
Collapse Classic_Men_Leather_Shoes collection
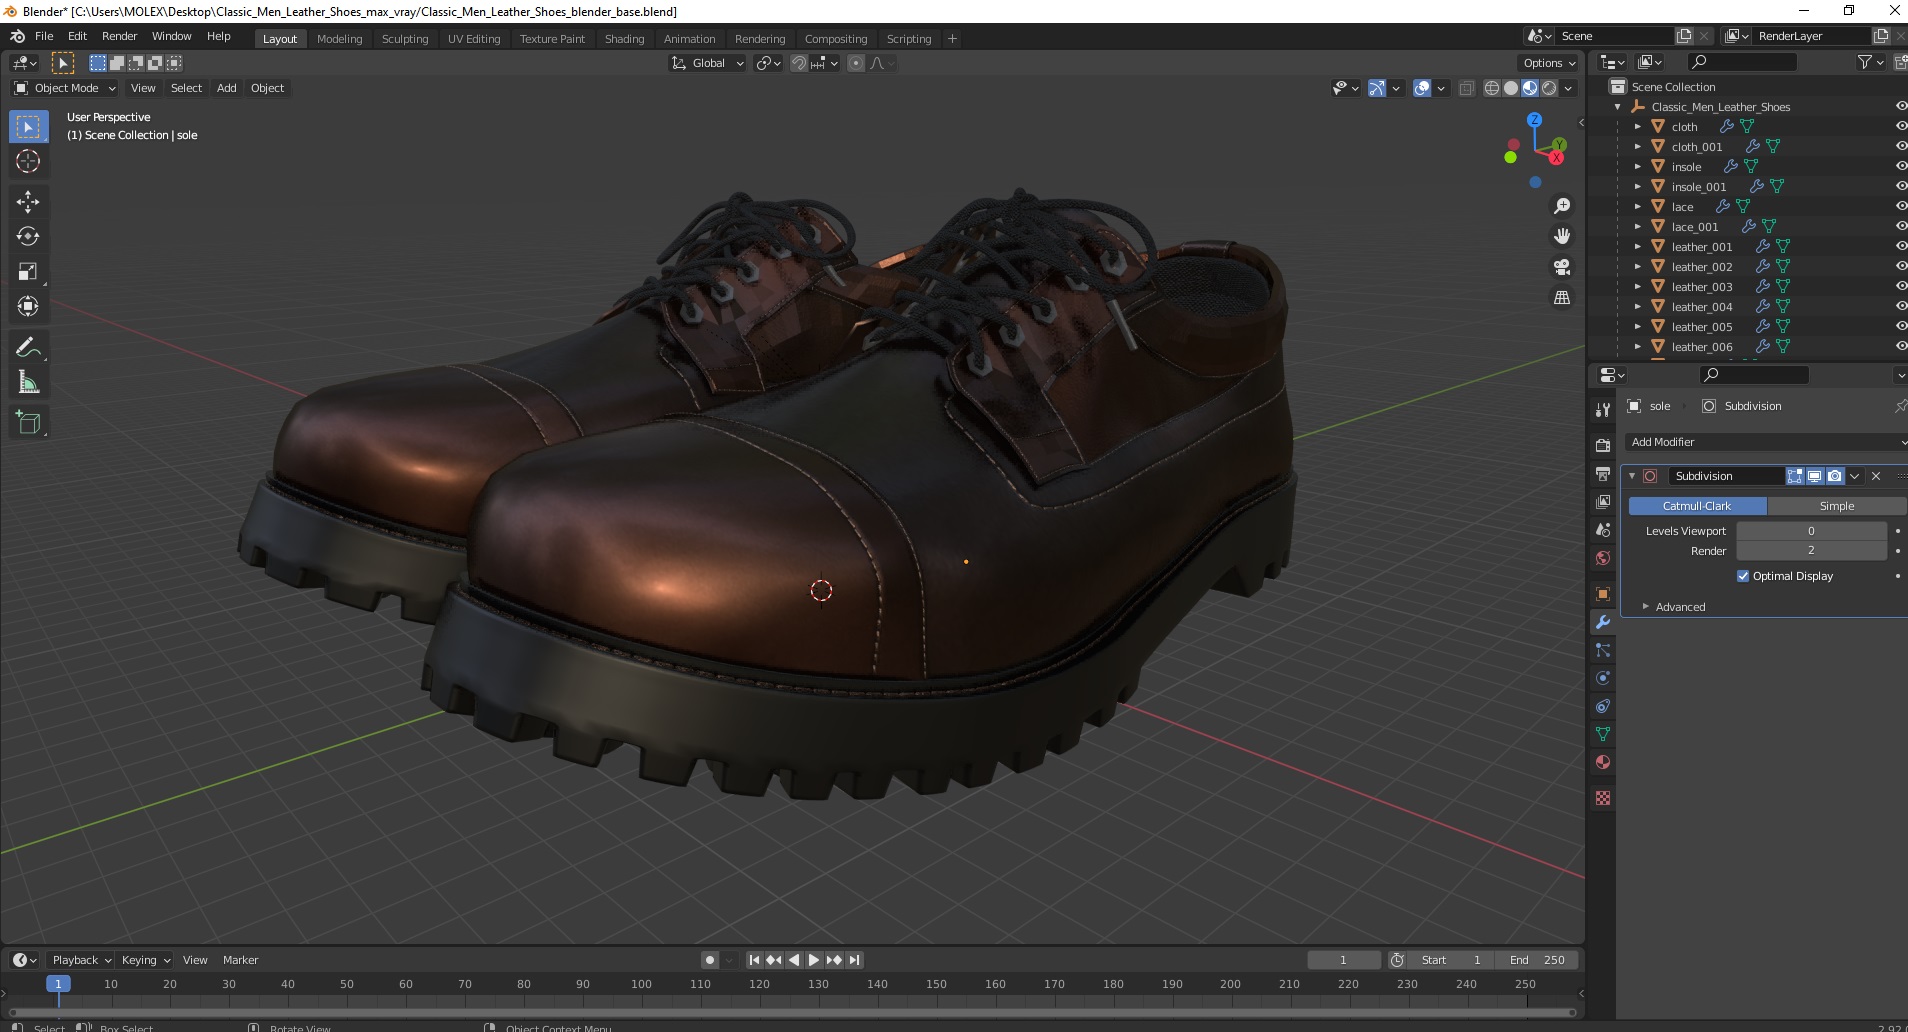(1618, 107)
